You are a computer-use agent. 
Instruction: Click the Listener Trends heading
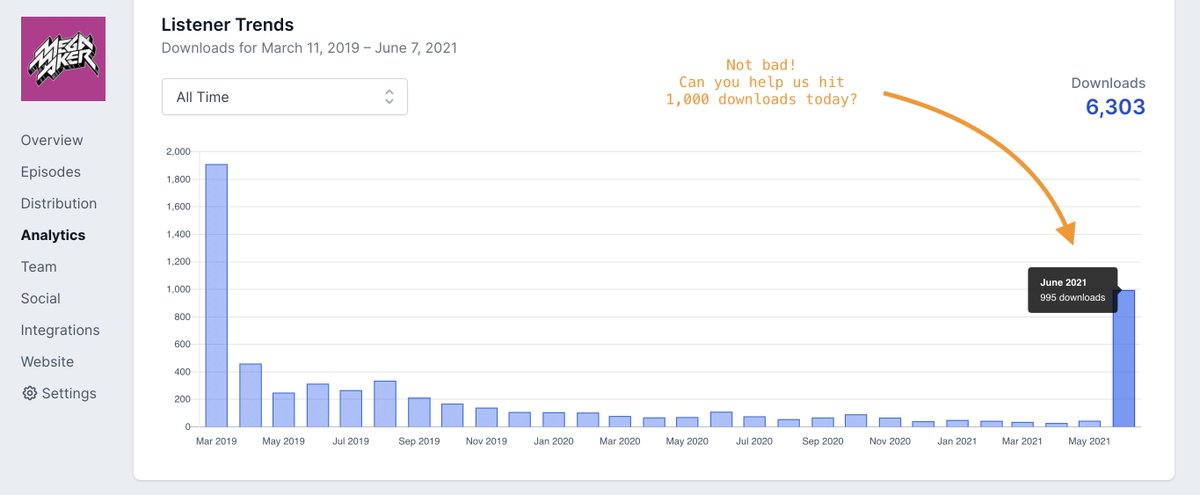coord(228,24)
